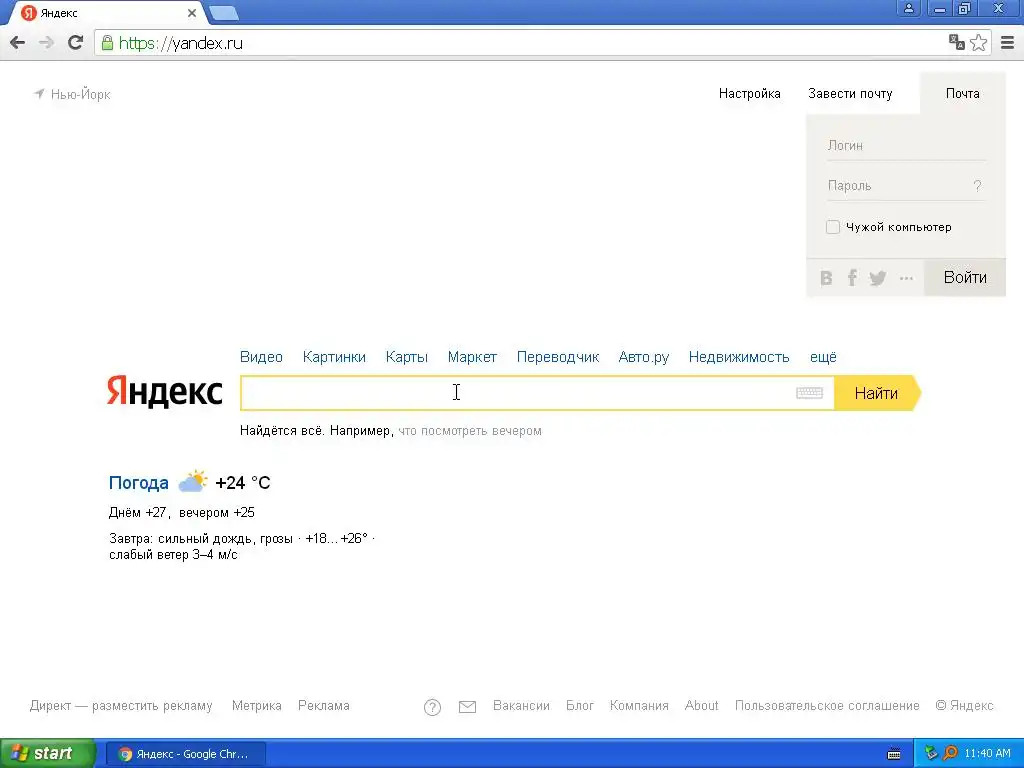Viewport: 1024px width, 768px height.
Task: Open the Карты service
Action: pos(407,357)
